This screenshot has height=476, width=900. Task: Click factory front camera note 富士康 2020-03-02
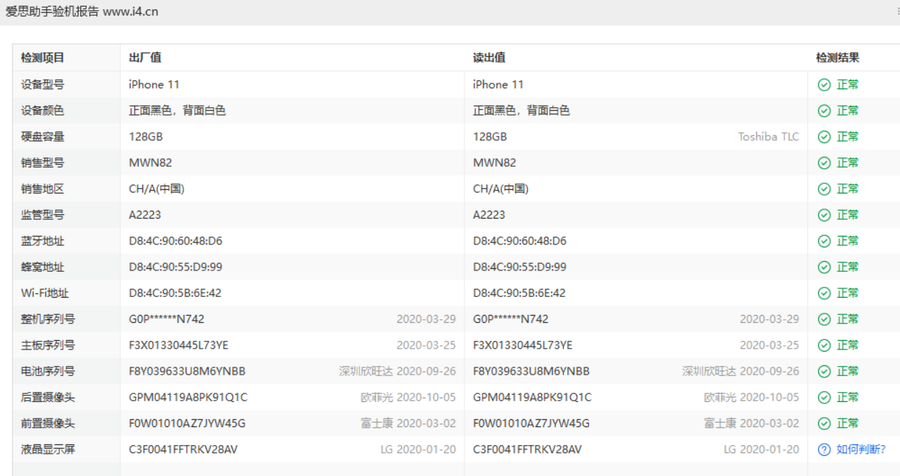pos(408,423)
